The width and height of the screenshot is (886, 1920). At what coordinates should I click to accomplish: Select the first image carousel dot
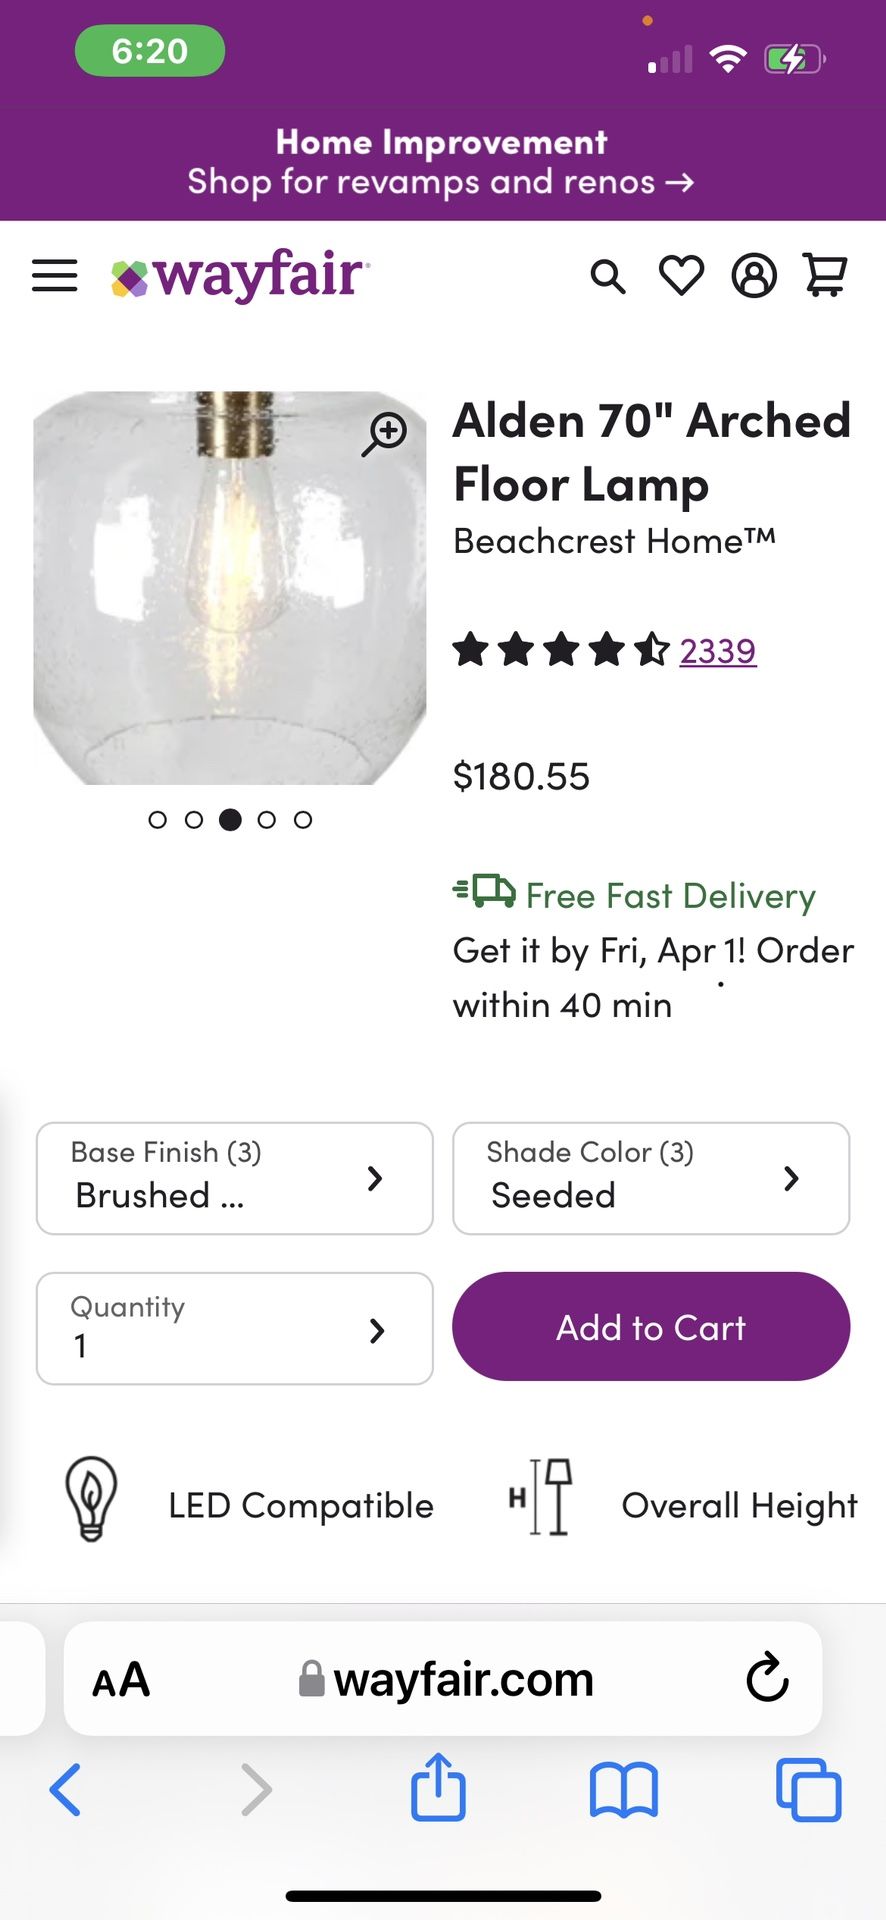157,820
